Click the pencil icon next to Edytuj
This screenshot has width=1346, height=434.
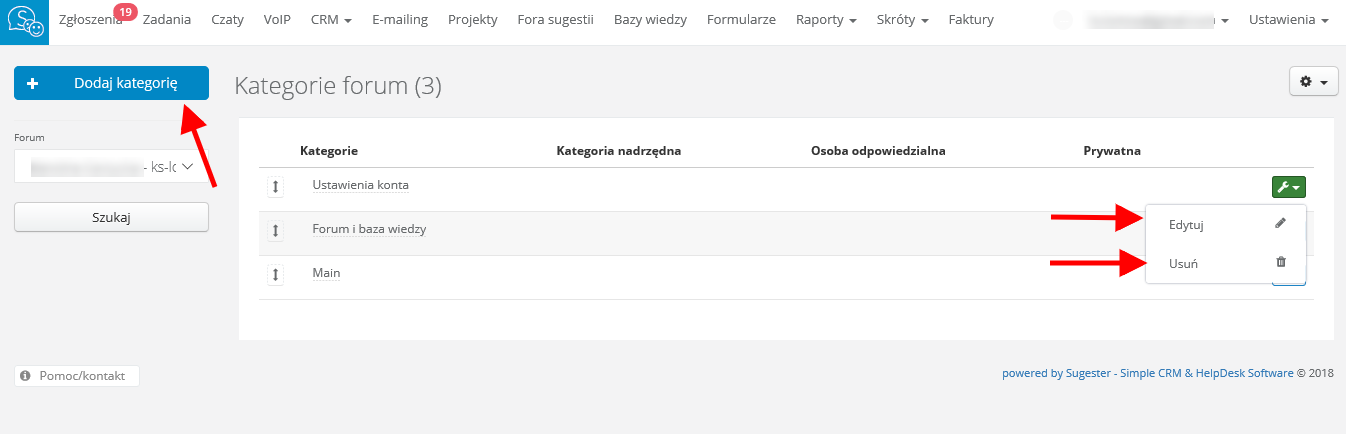tap(1280, 224)
